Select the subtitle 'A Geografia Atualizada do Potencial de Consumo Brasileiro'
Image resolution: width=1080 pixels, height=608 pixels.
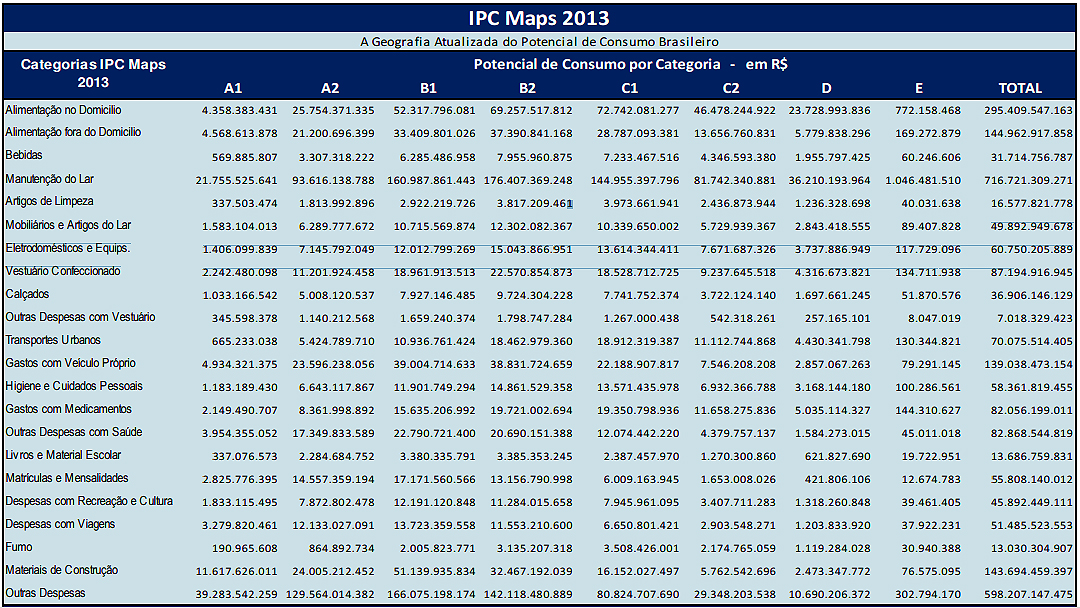coord(539,41)
